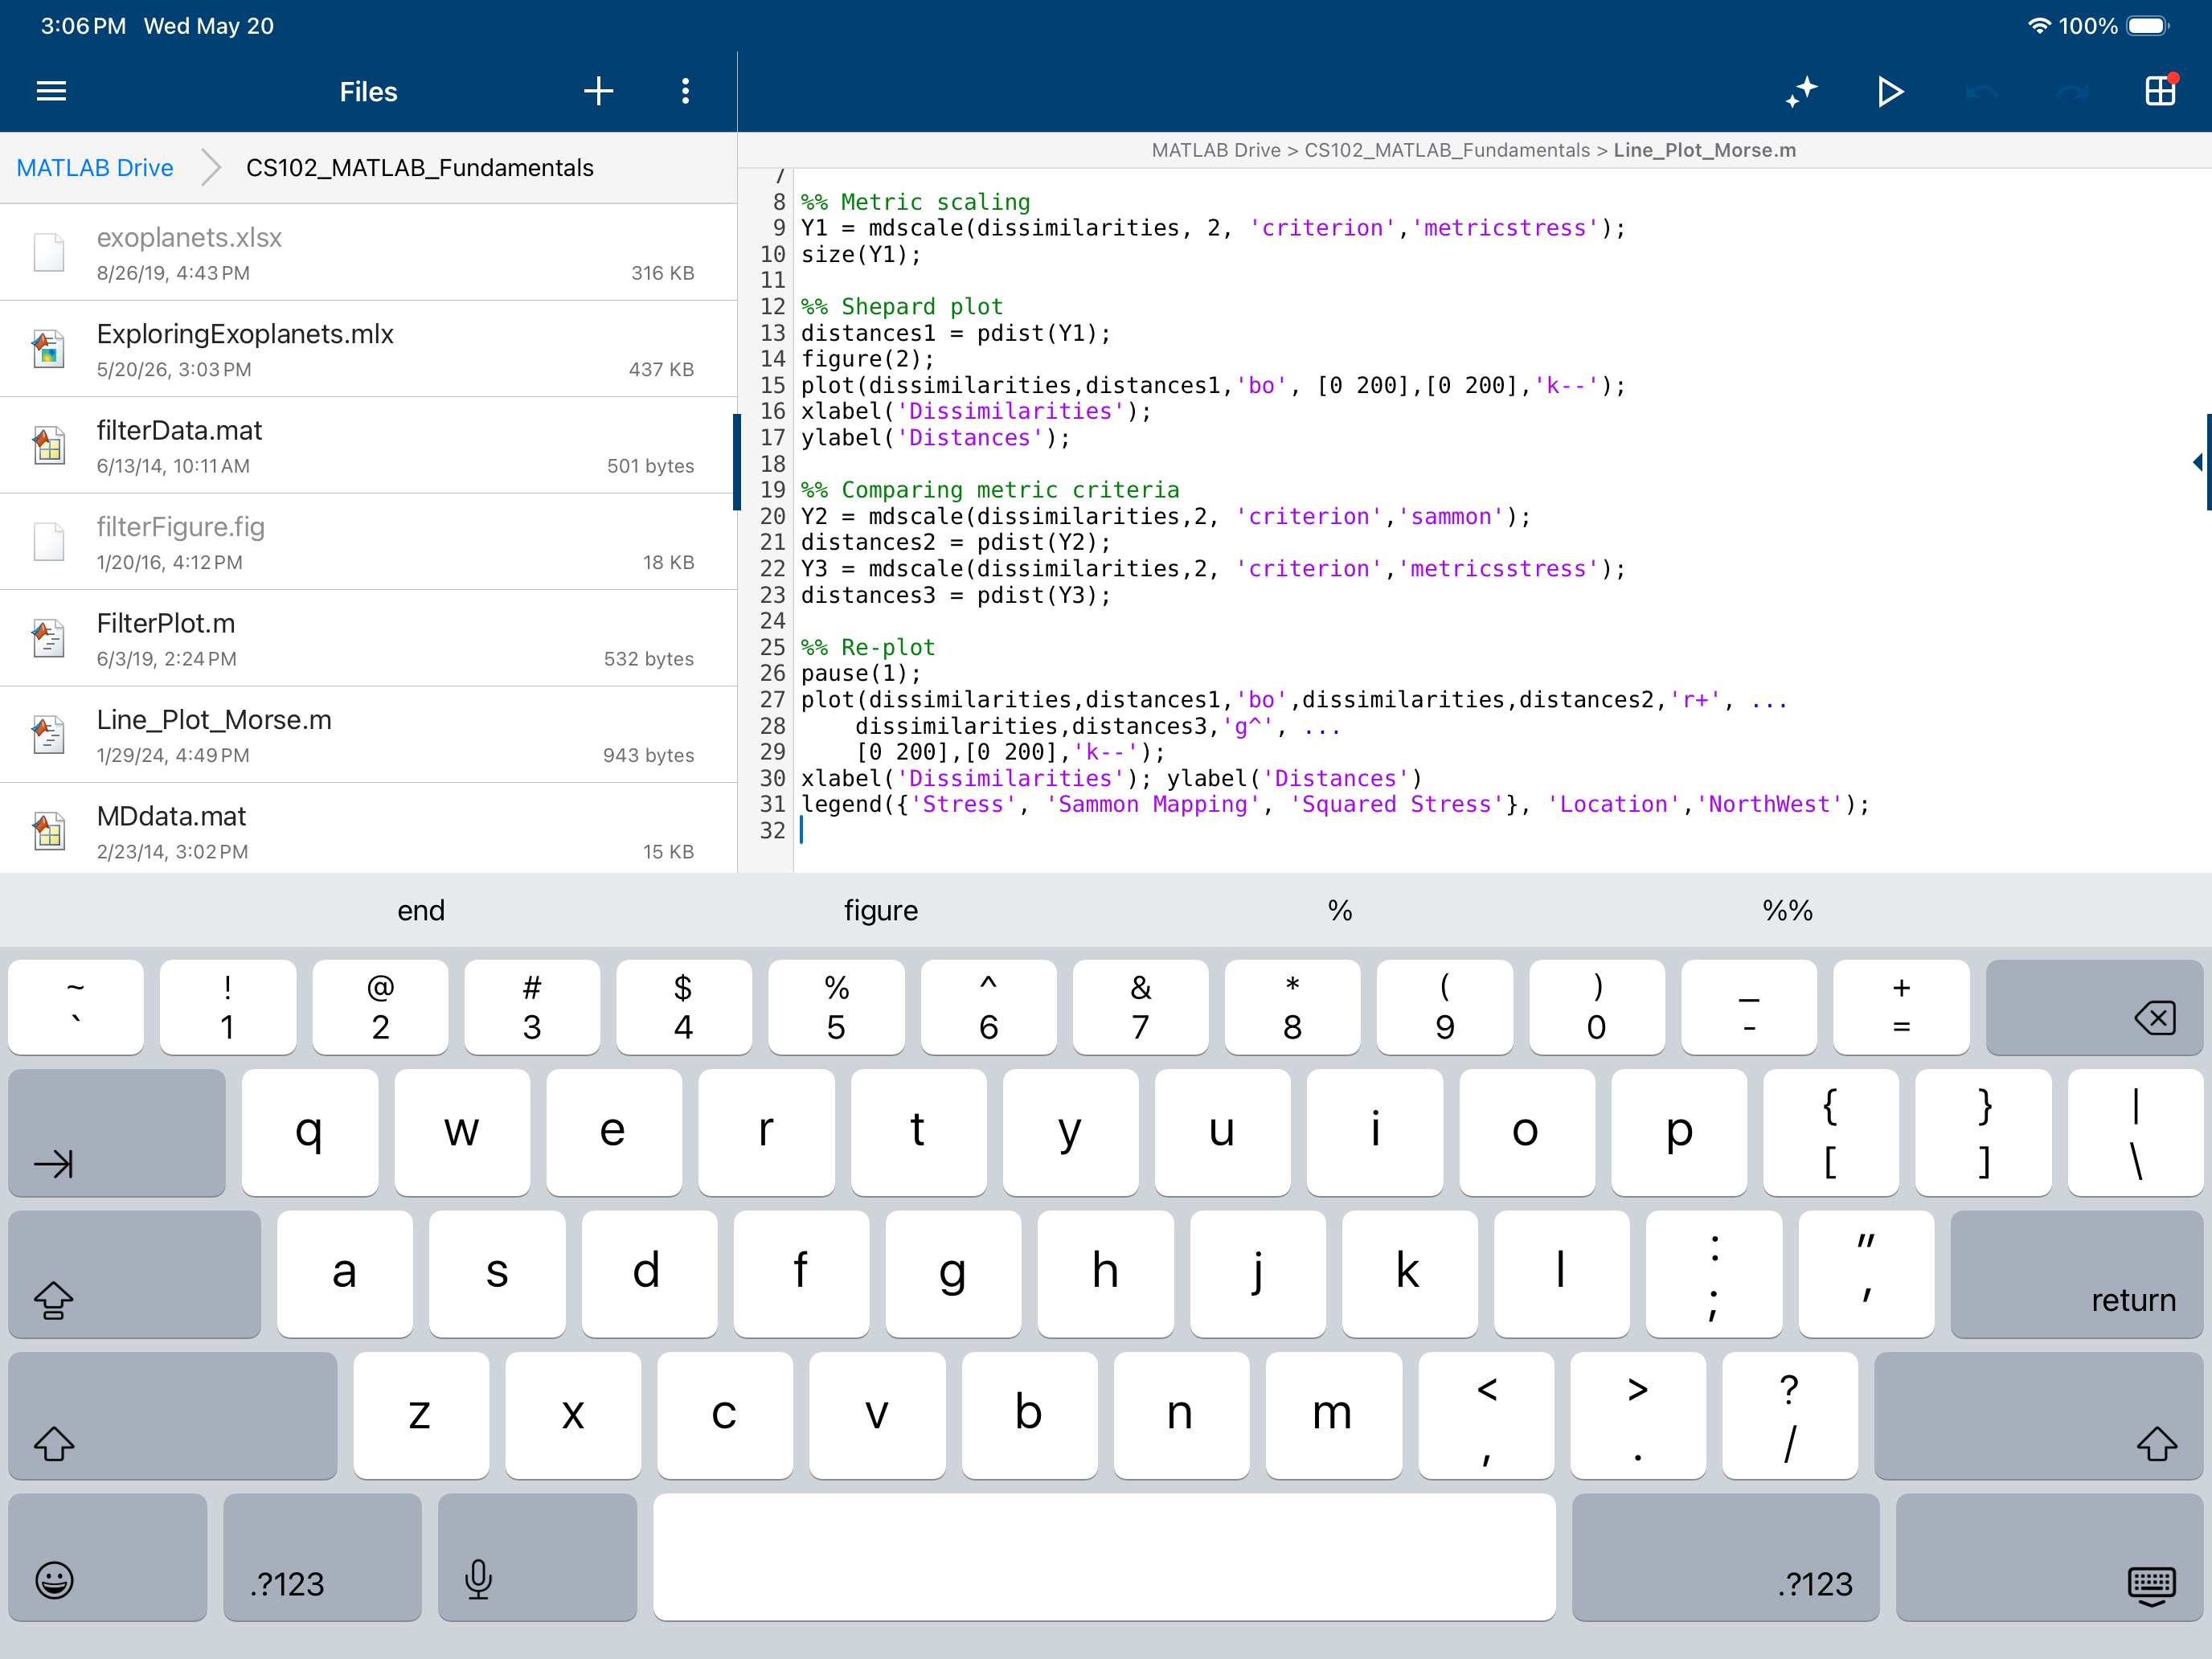
Task: Tap the Wi-Fi status icon
Action: pos(2039,26)
